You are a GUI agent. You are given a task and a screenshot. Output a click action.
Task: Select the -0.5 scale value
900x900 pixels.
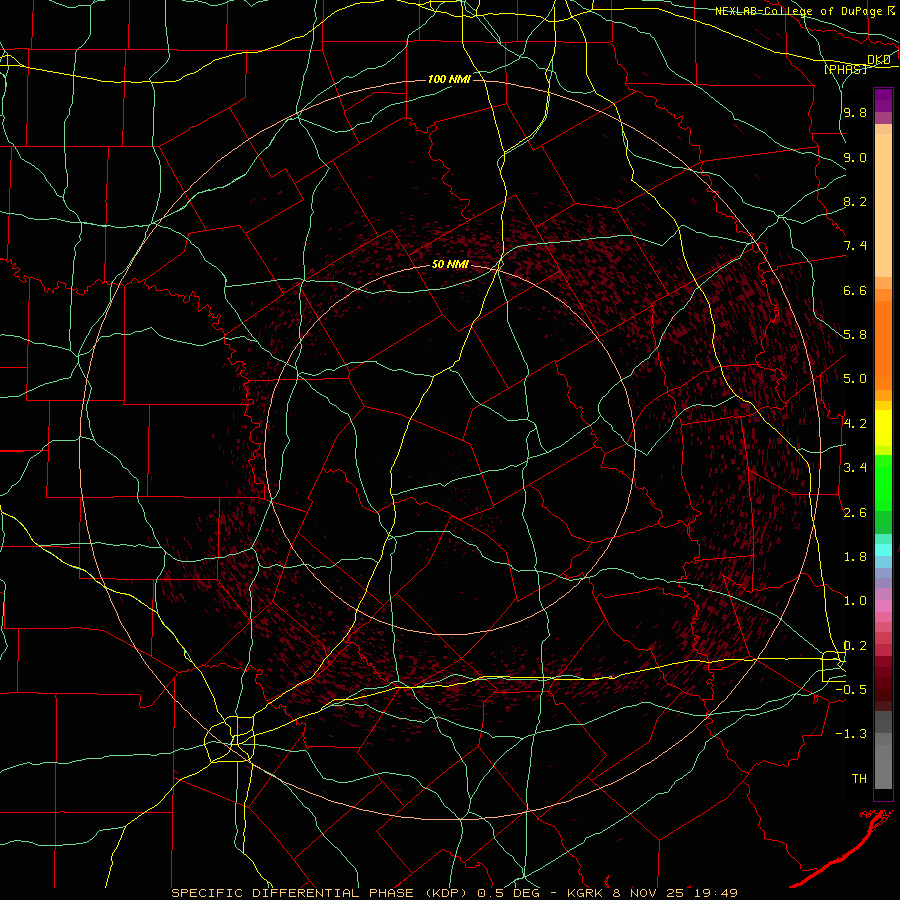tap(851, 690)
